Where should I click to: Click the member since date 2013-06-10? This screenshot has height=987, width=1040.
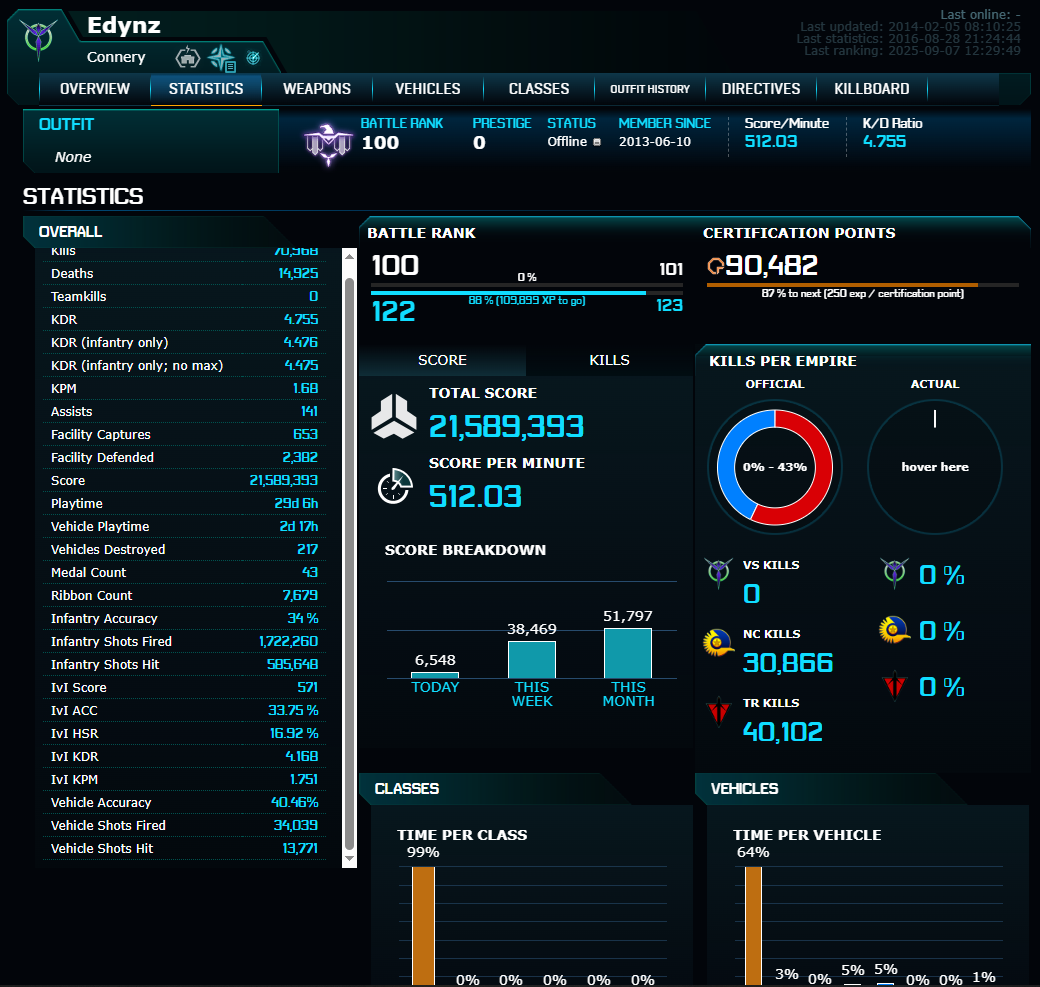coord(655,142)
